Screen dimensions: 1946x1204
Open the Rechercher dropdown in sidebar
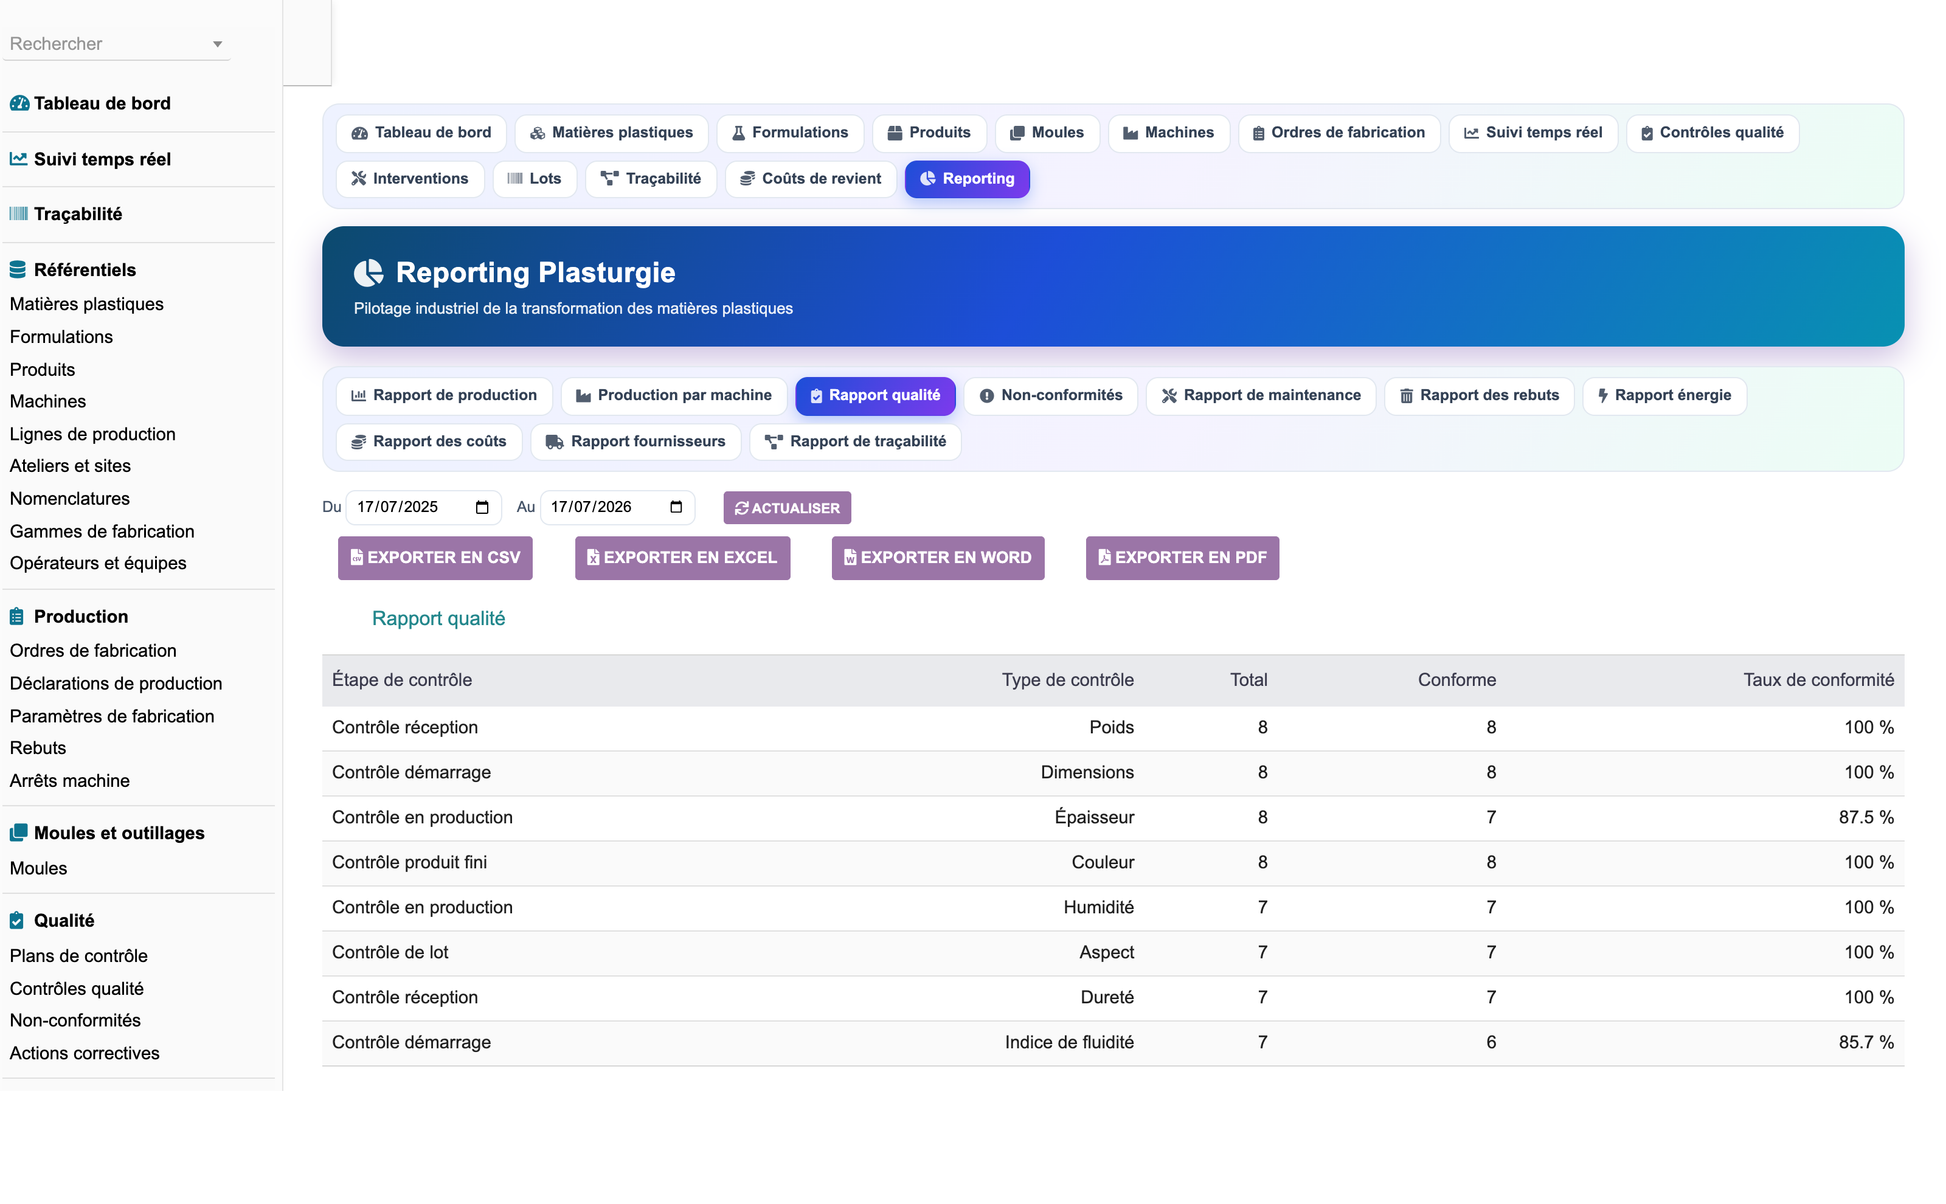[116, 44]
